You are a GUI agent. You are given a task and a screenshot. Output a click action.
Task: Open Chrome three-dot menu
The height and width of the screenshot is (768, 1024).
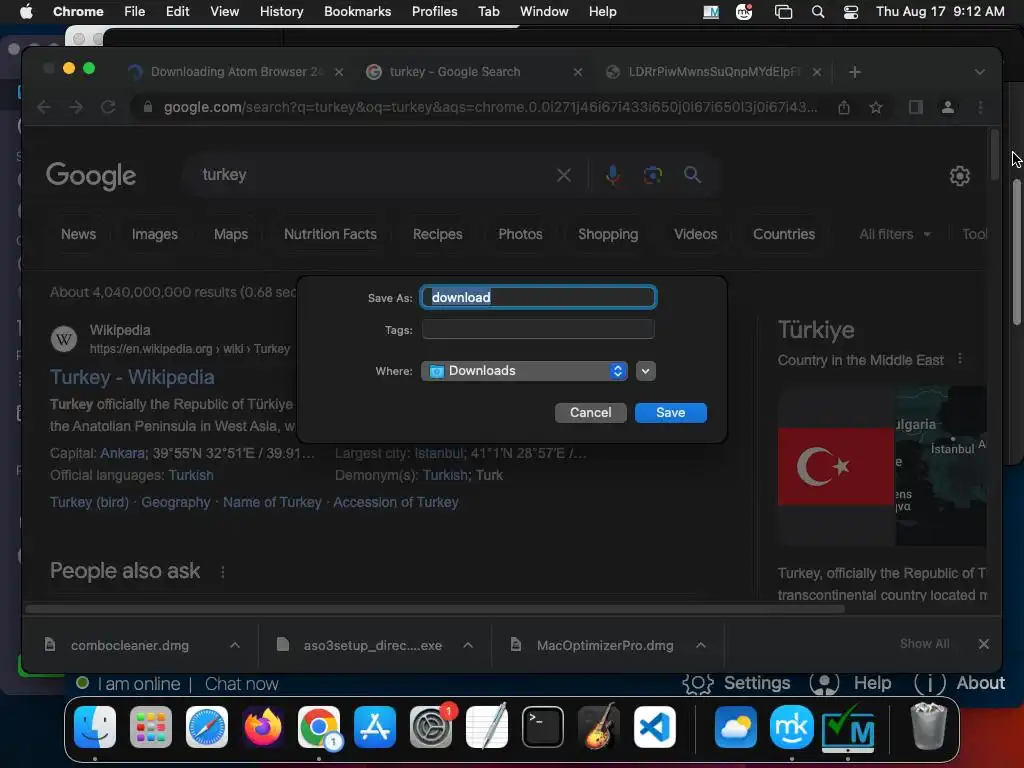pos(980,107)
